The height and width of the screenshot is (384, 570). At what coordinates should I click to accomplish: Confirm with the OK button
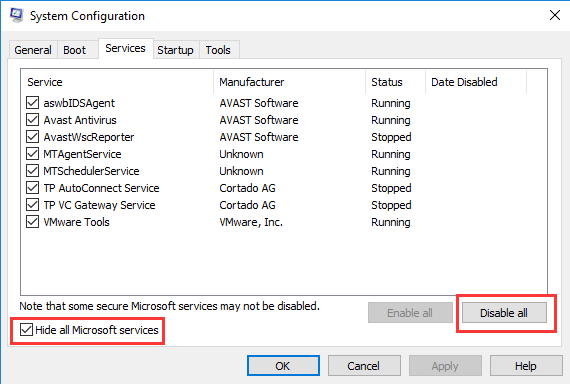(x=283, y=365)
